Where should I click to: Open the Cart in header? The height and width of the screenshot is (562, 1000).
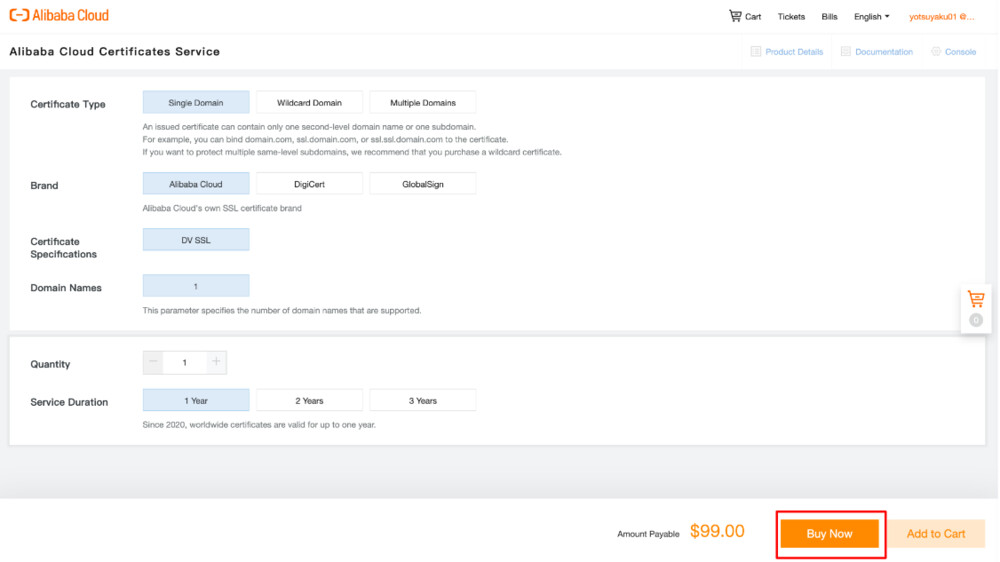point(745,17)
